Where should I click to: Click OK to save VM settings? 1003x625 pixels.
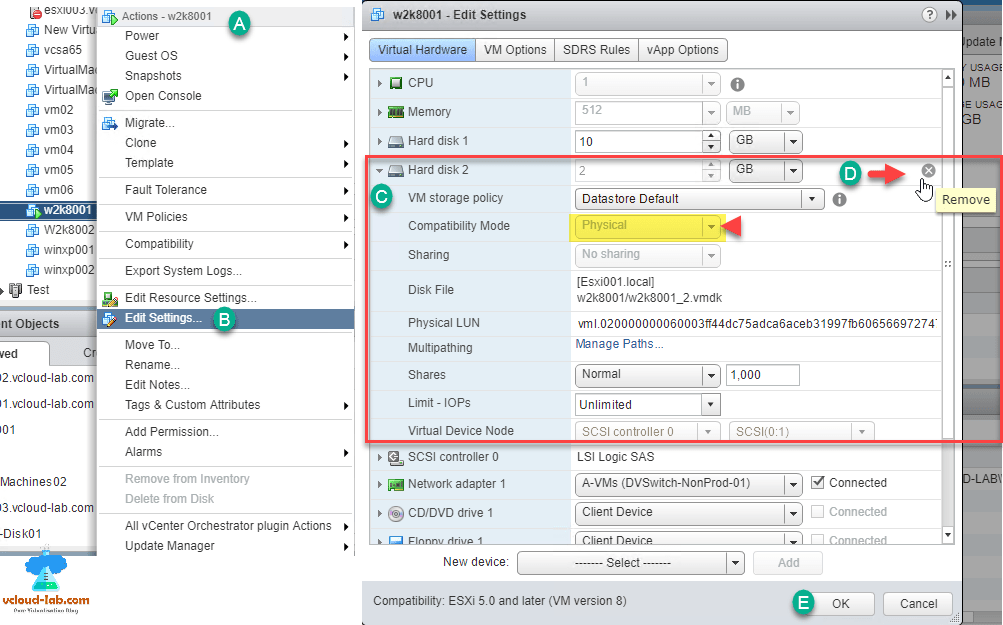pos(842,604)
